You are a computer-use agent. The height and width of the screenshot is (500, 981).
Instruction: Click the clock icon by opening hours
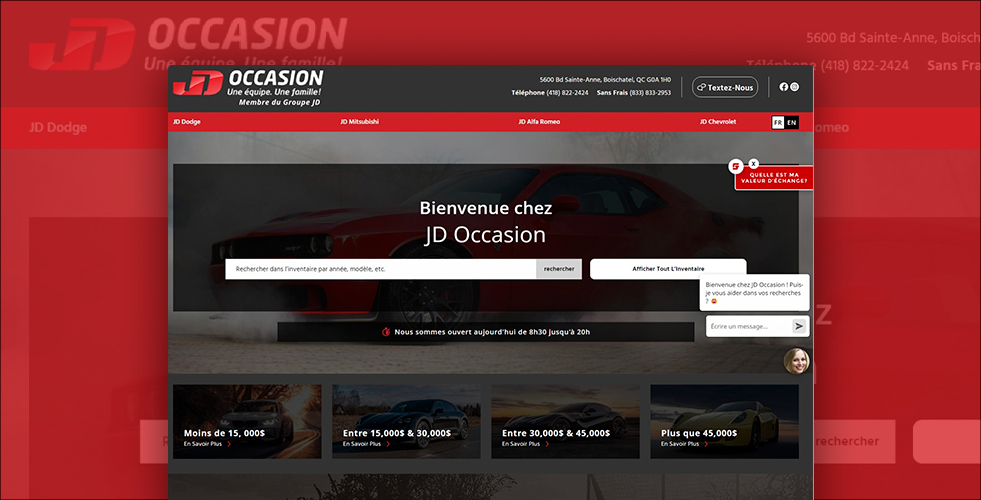[x=386, y=332]
